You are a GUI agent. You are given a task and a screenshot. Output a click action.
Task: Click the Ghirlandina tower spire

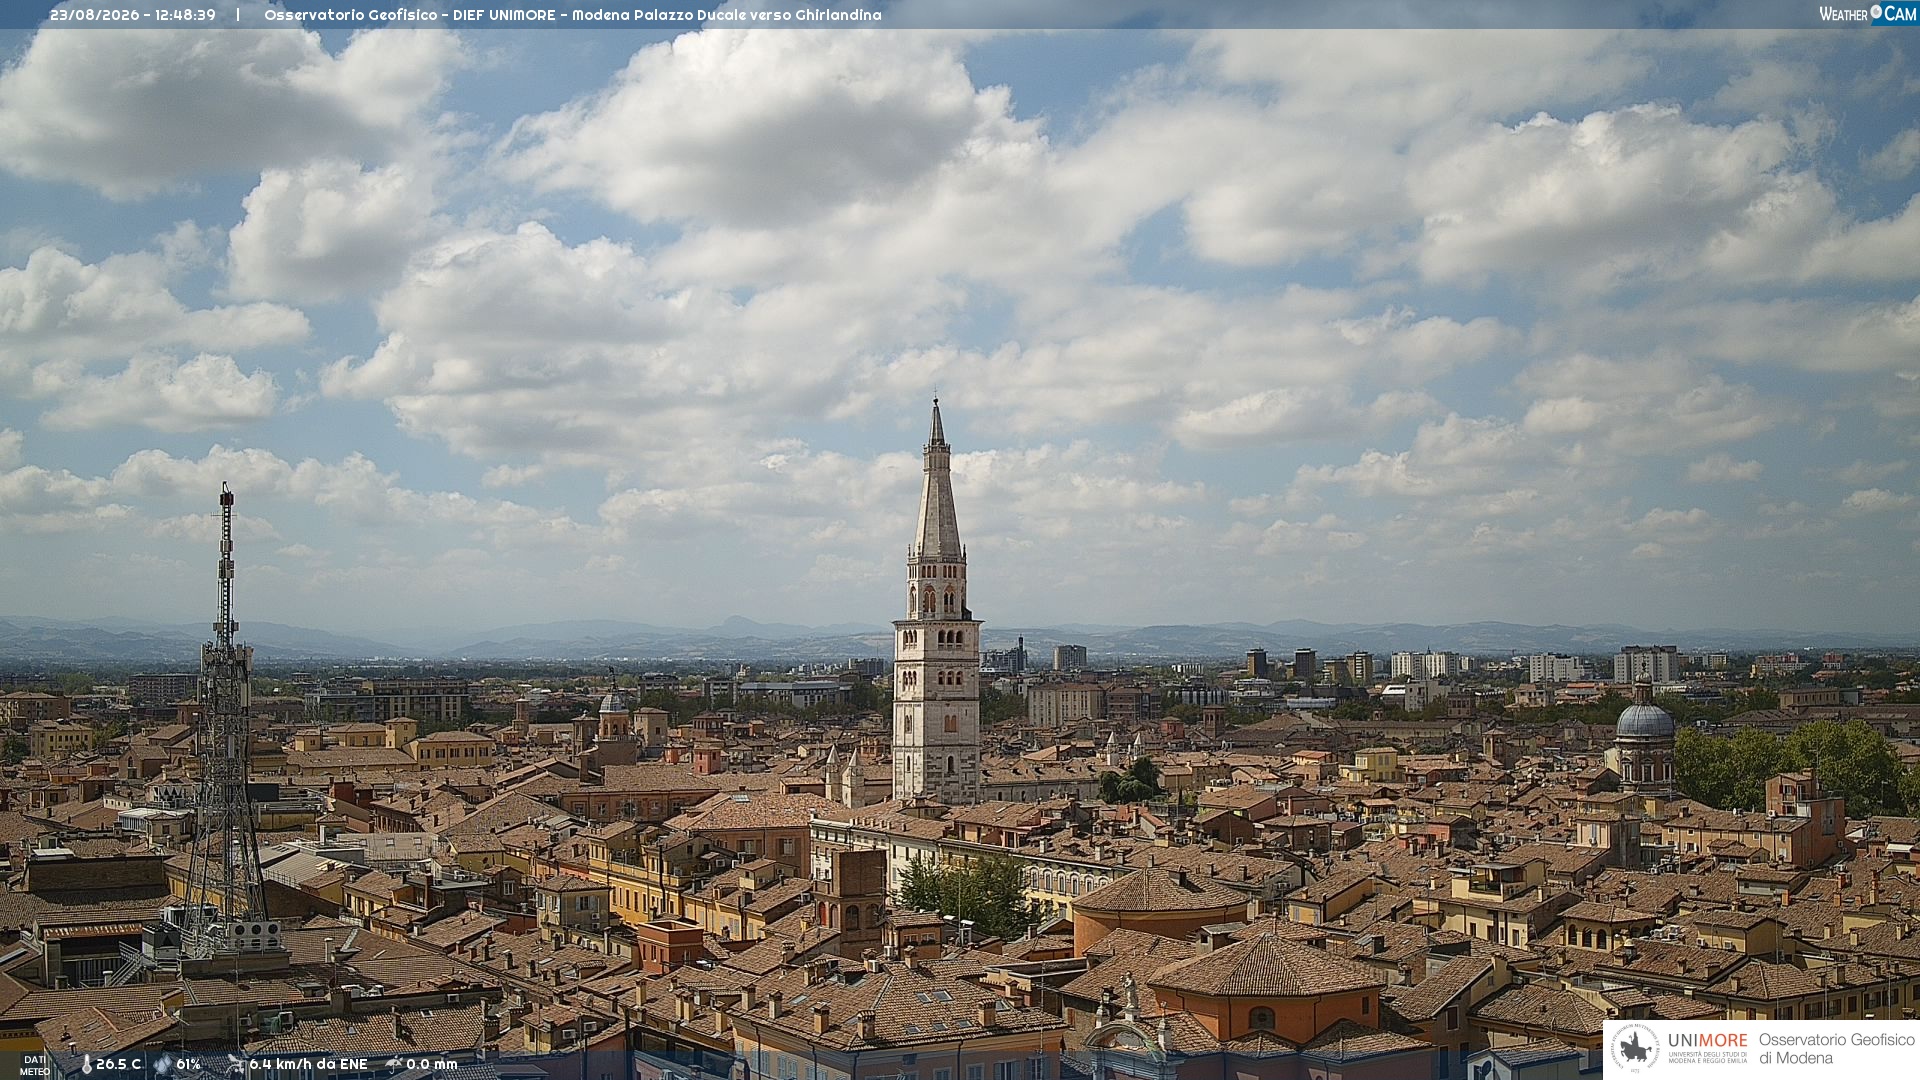937,478
